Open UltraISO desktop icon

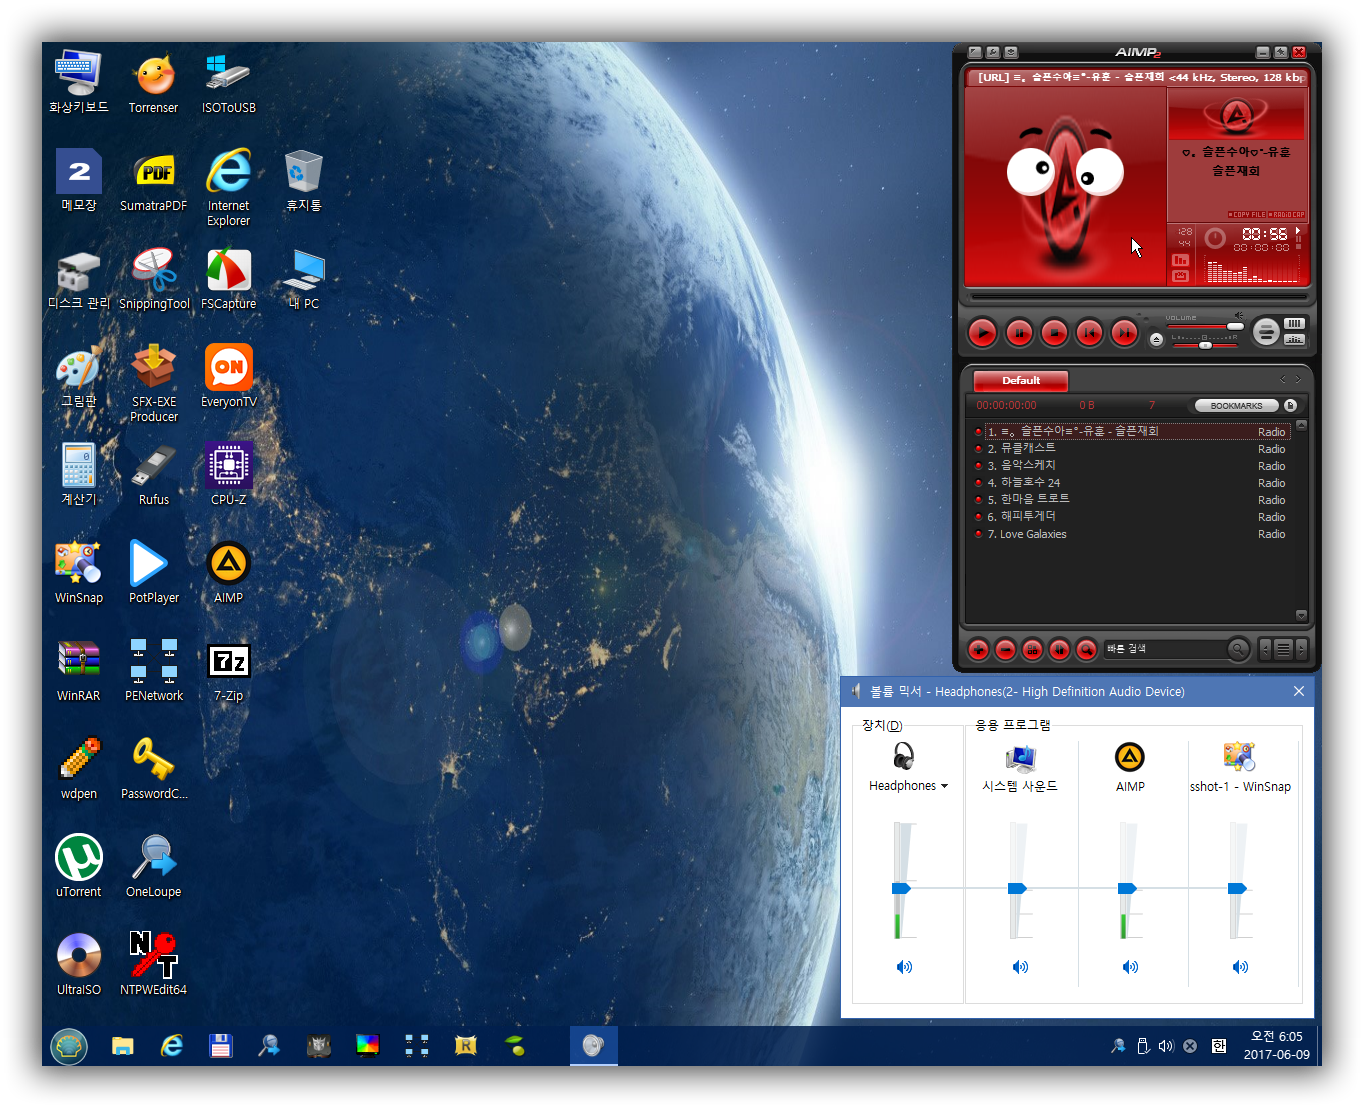click(78, 964)
